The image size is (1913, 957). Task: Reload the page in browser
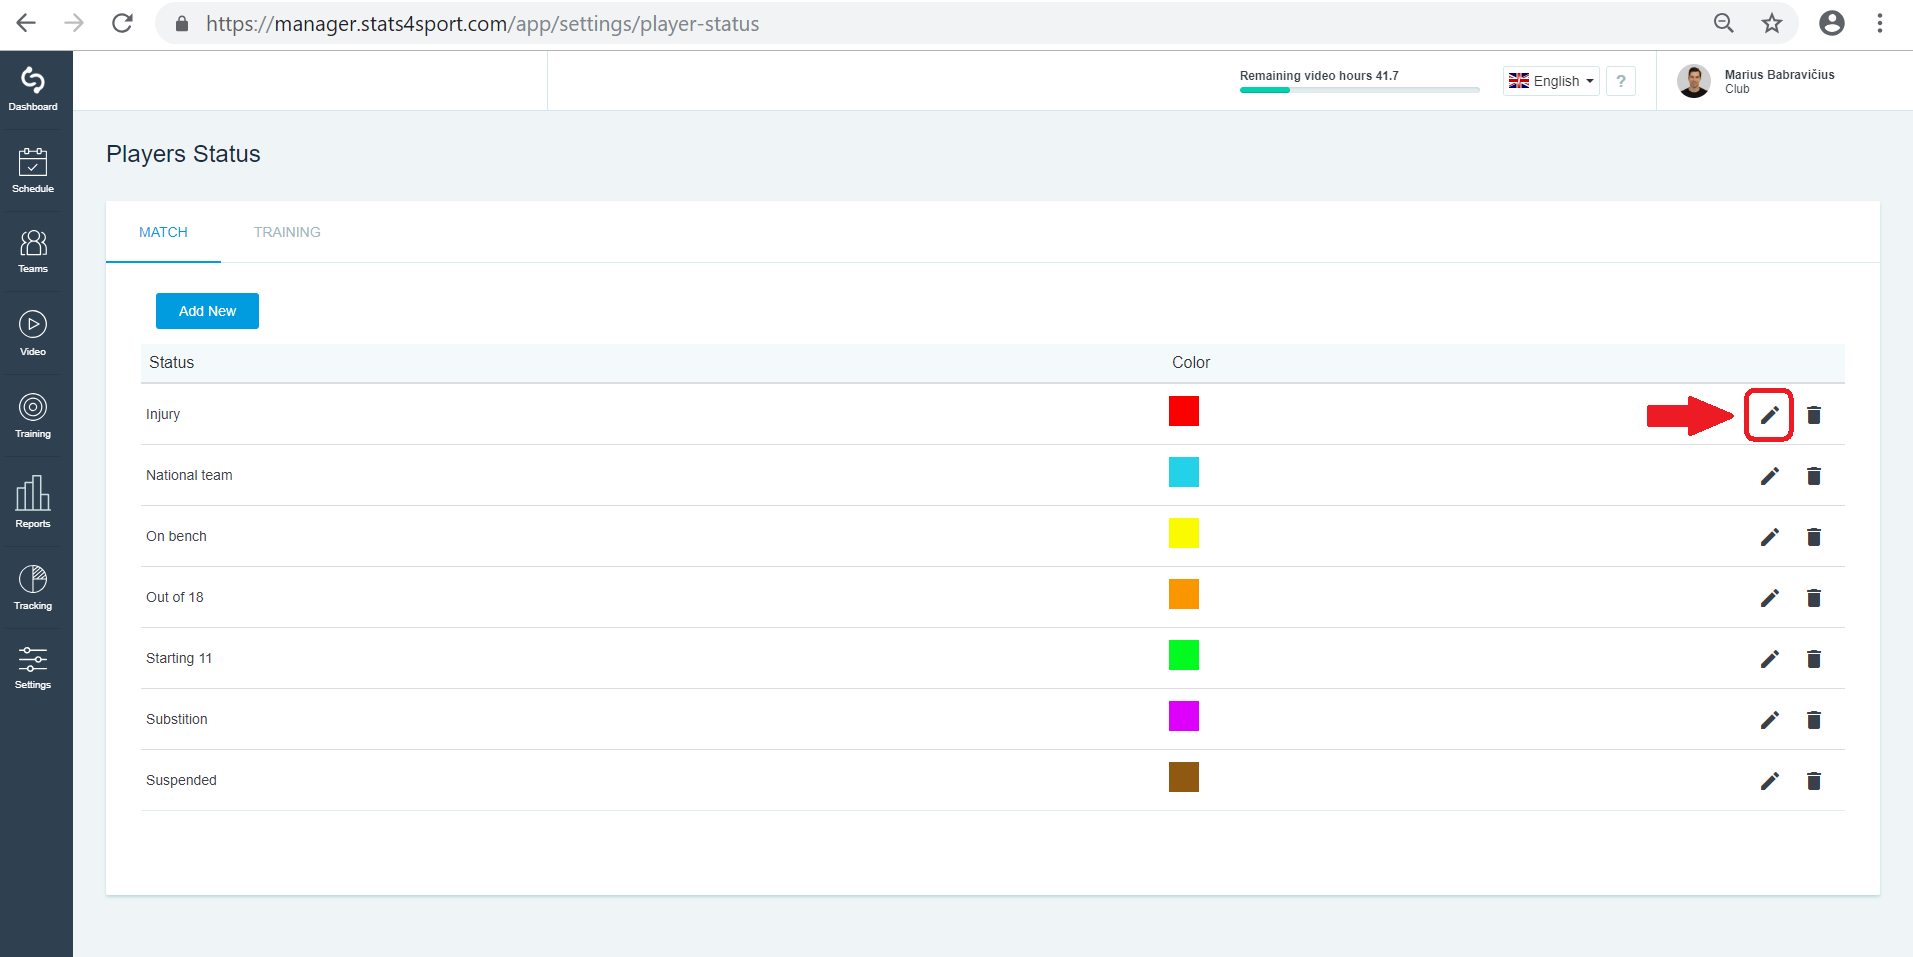(x=122, y=23)
